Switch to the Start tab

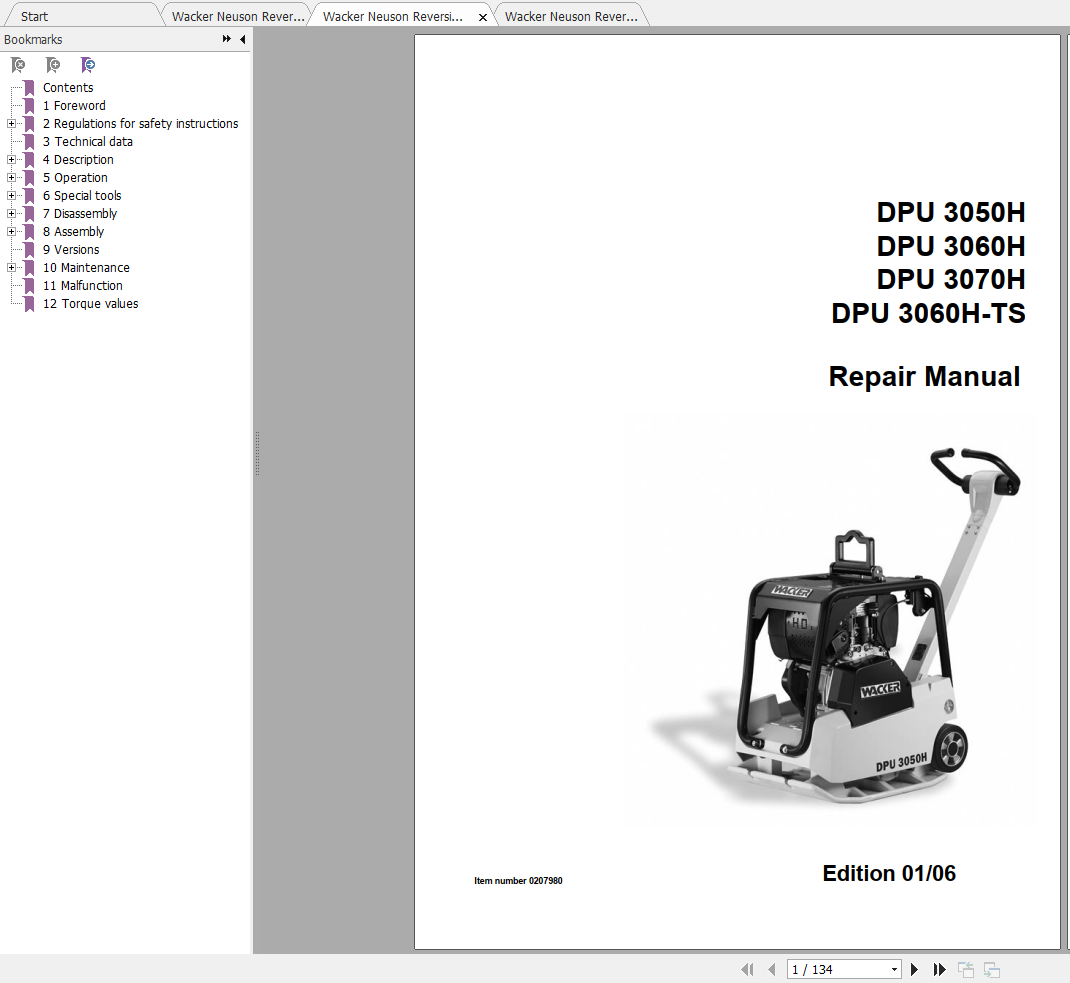(x=34, y=16)
